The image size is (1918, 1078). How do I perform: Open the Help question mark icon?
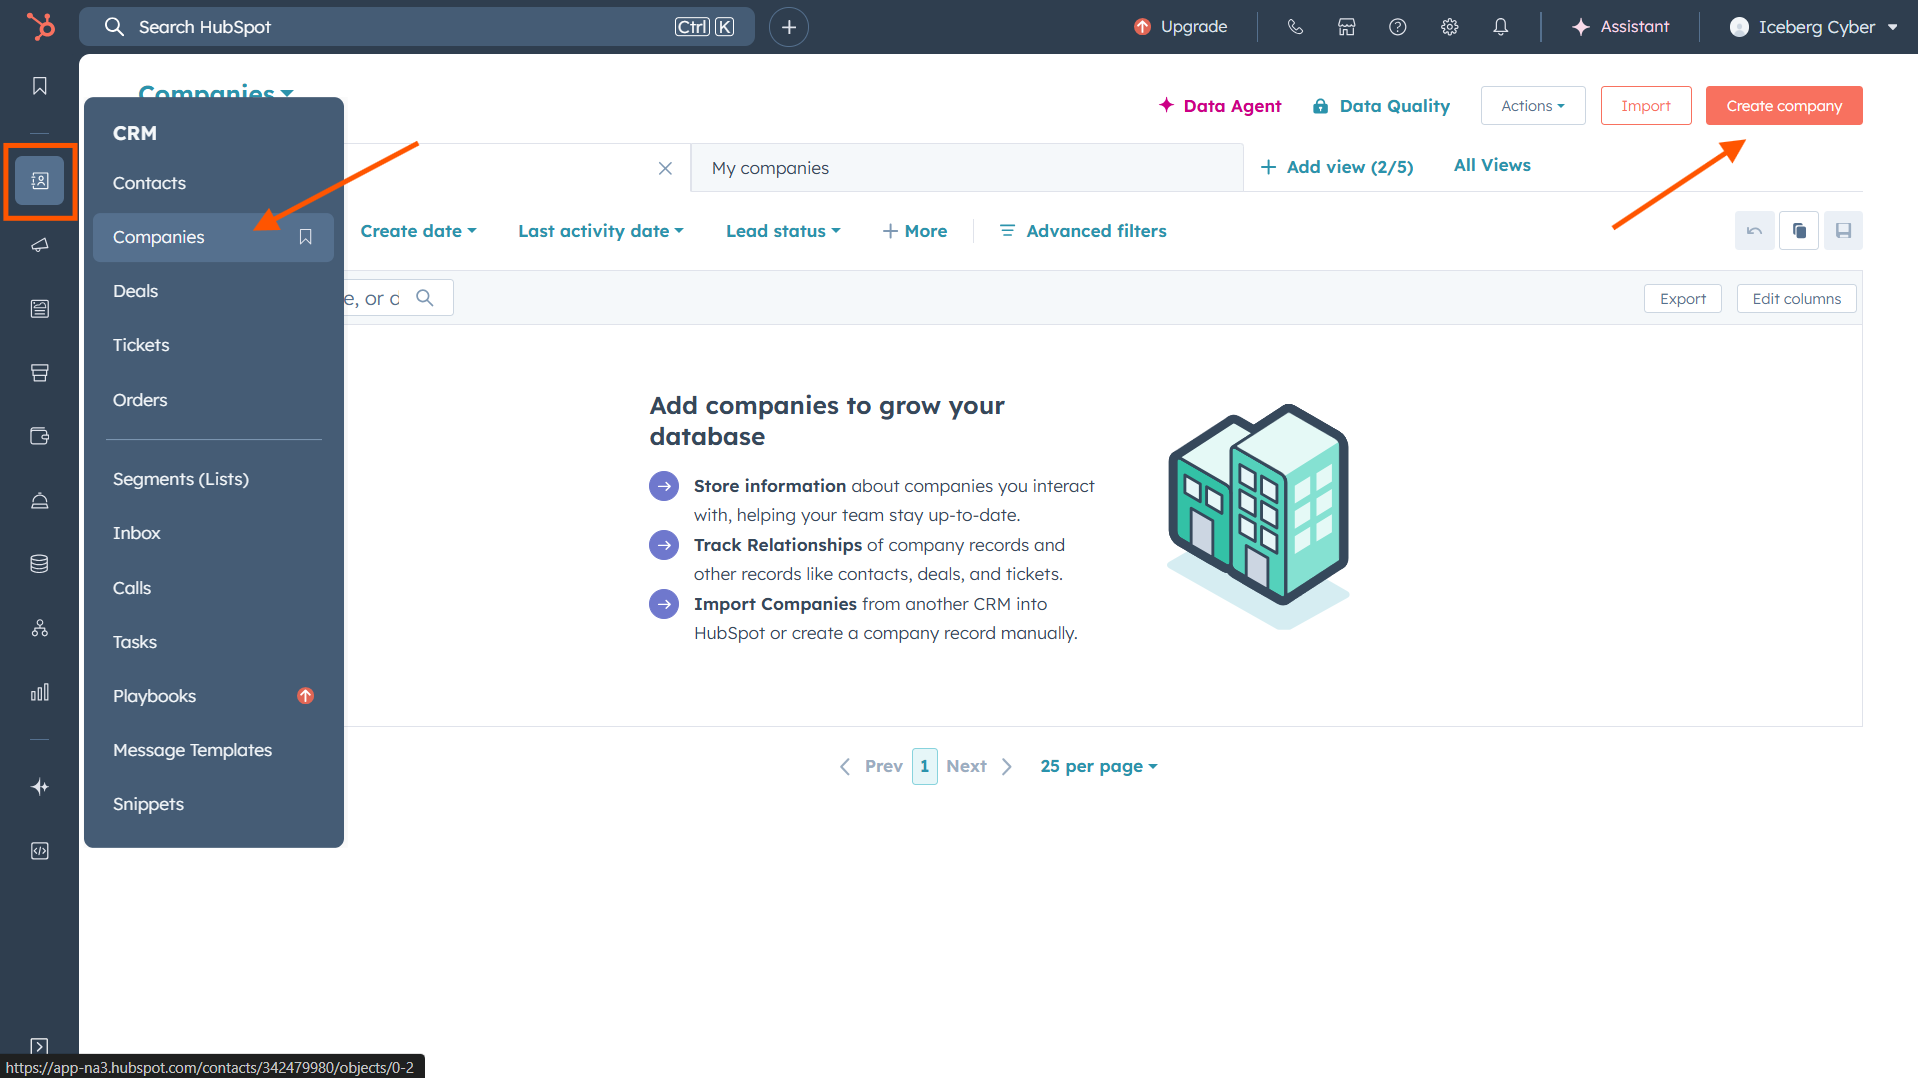[1398, 27]
